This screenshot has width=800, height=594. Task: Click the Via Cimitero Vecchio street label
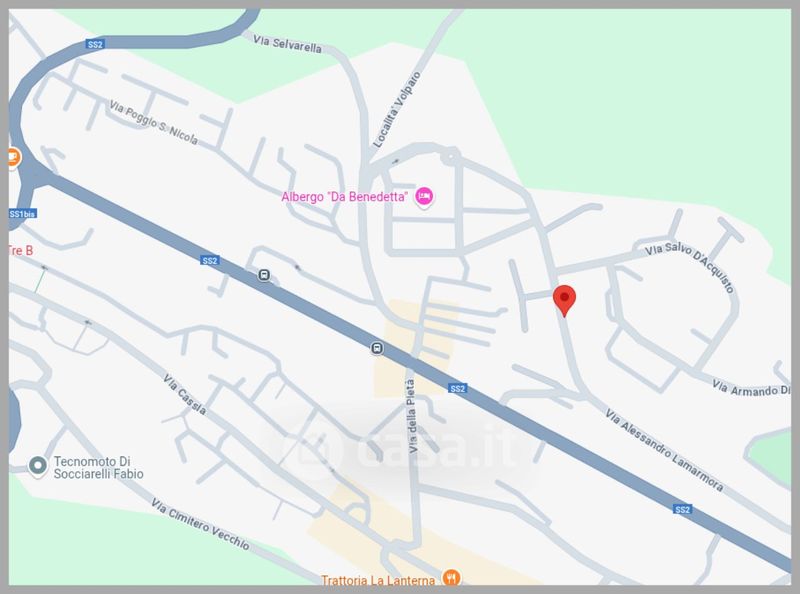click(x=201, y=524)
